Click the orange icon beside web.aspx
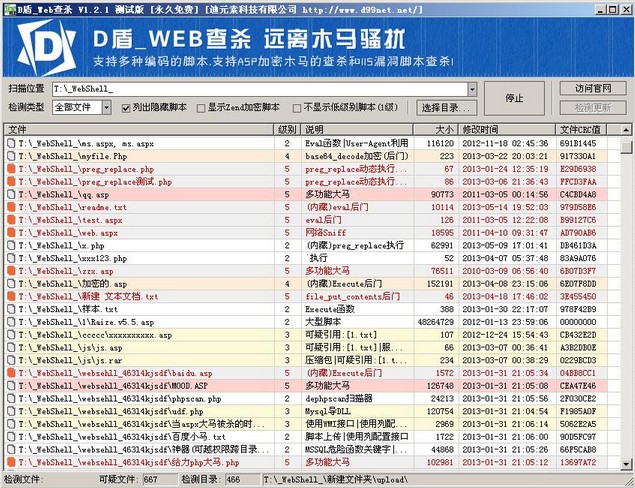This screenshot has width=635, height=488. pyautogui.click(x=12, y=232)
